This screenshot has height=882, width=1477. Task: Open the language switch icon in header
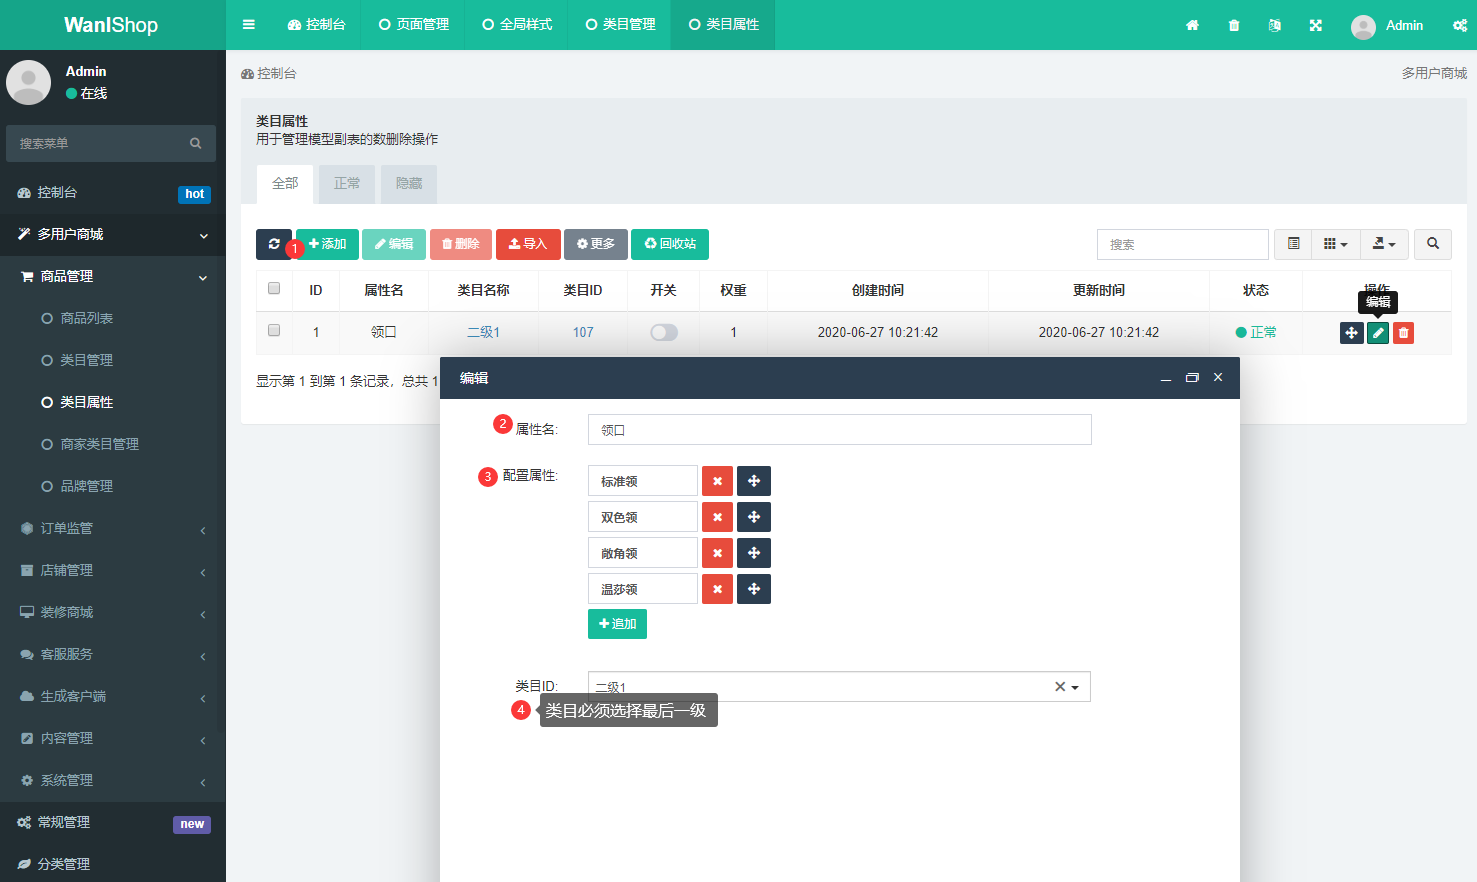(1275, 25)
